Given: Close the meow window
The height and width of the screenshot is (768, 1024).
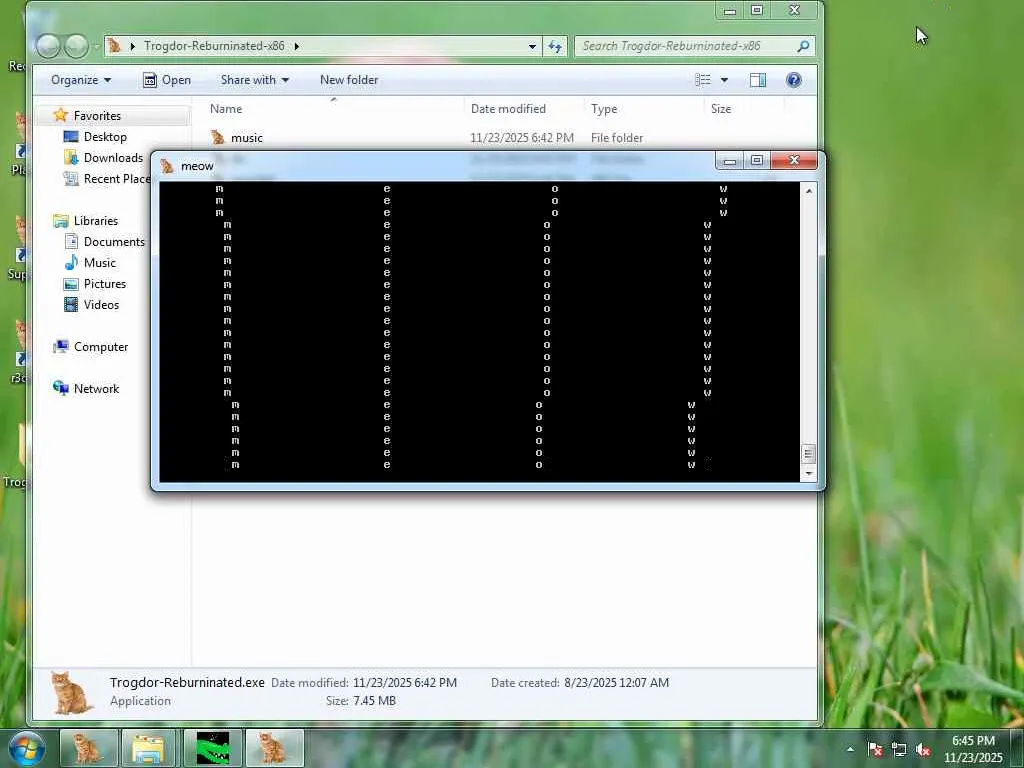Looking at the screenshot, I should (794, 160).
